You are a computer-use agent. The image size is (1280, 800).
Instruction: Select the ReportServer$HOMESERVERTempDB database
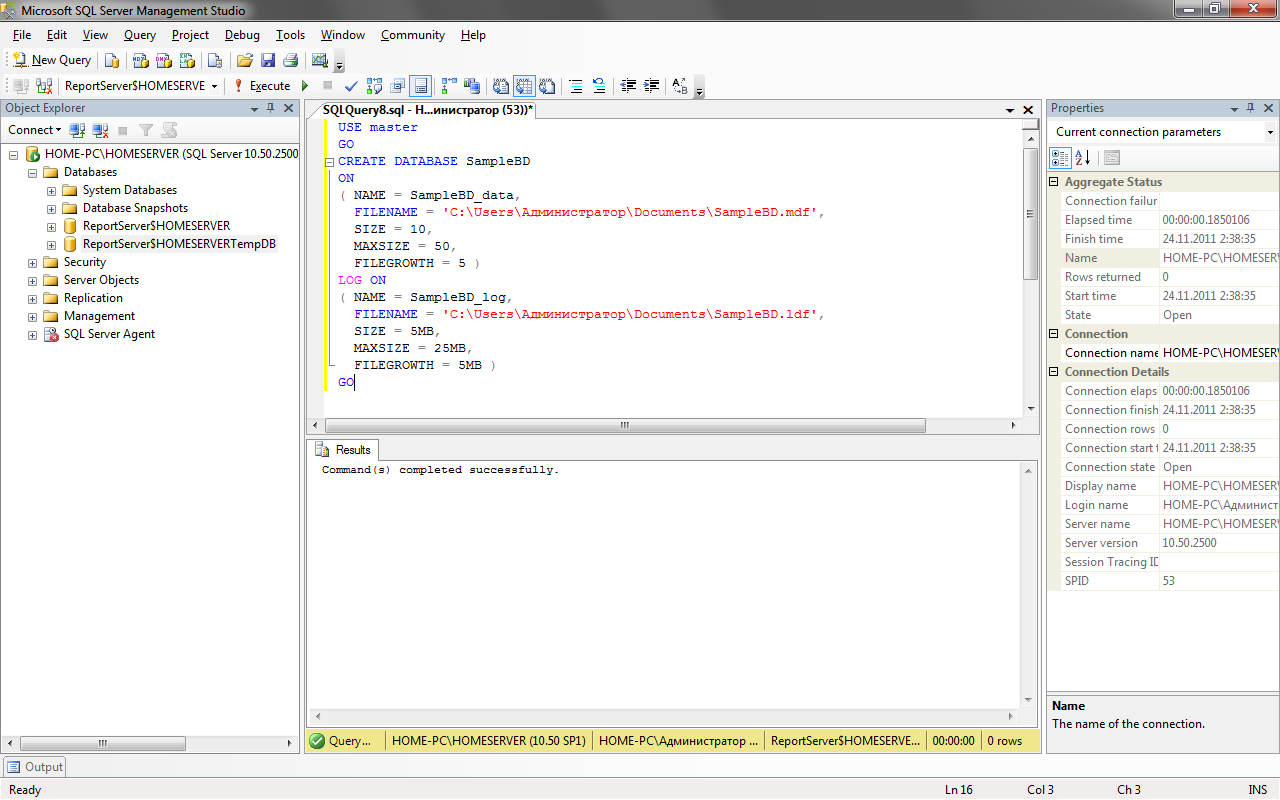[179, 244]
